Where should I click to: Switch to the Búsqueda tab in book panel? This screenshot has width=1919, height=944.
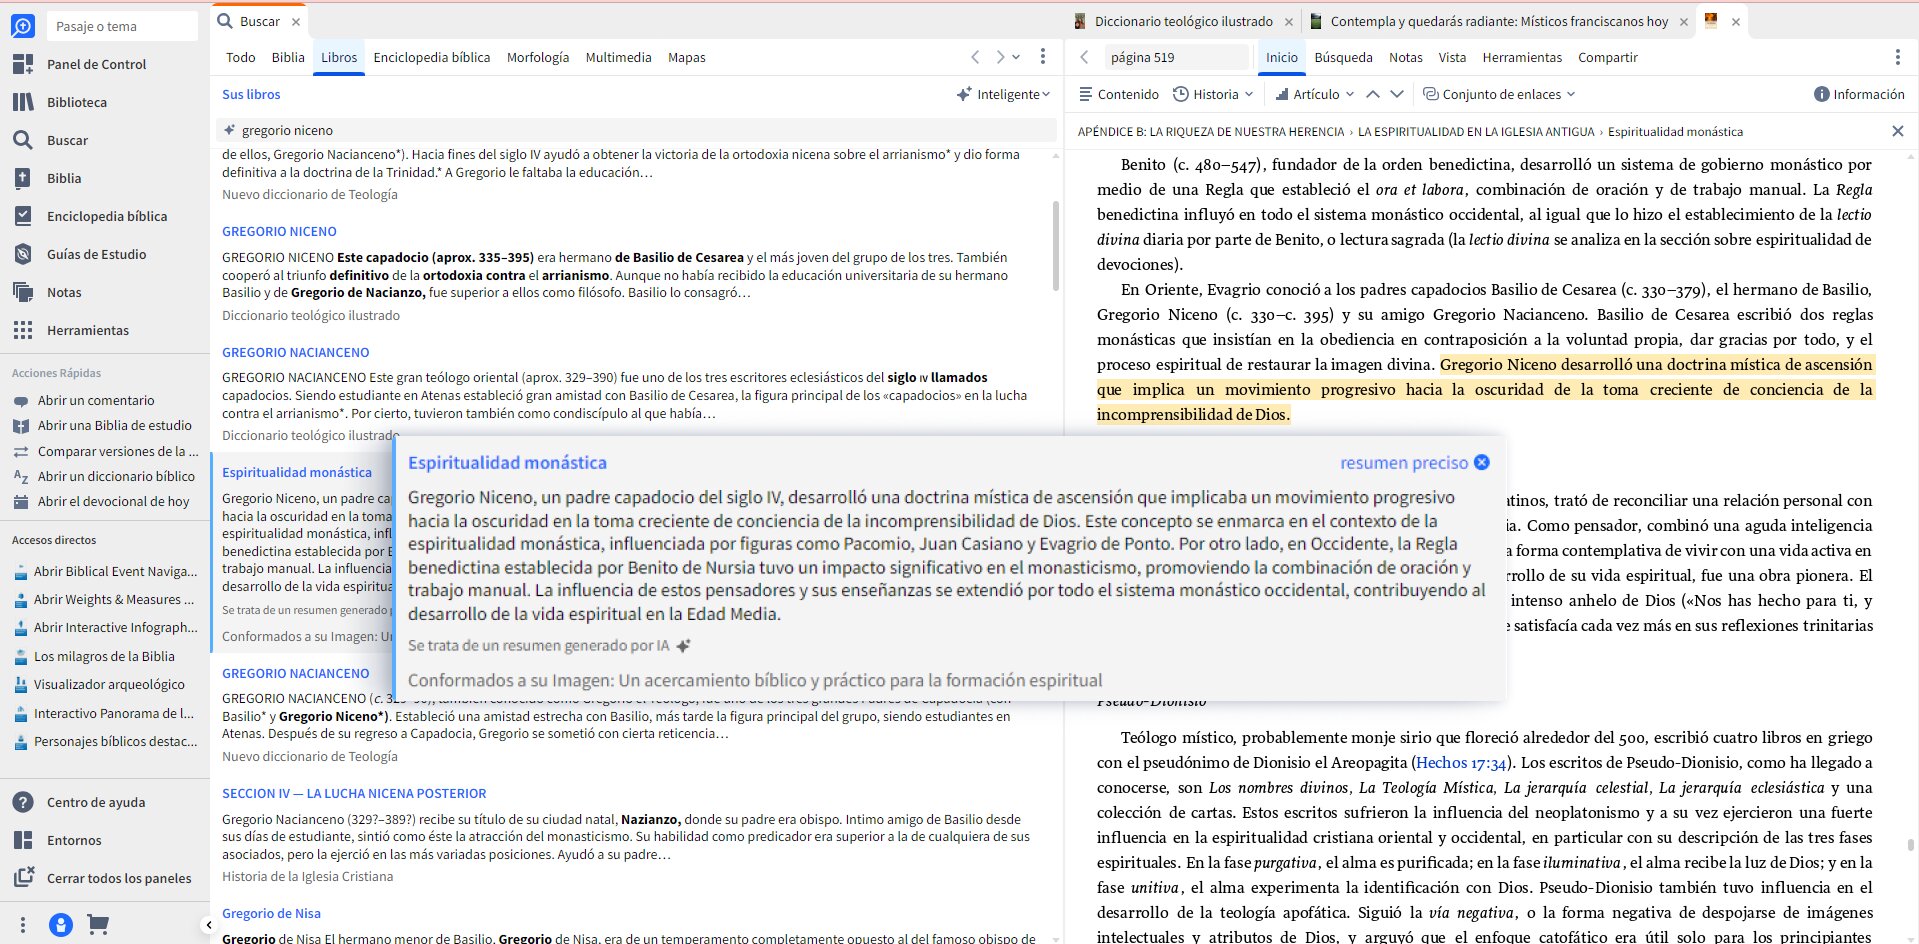[1343, 57]
